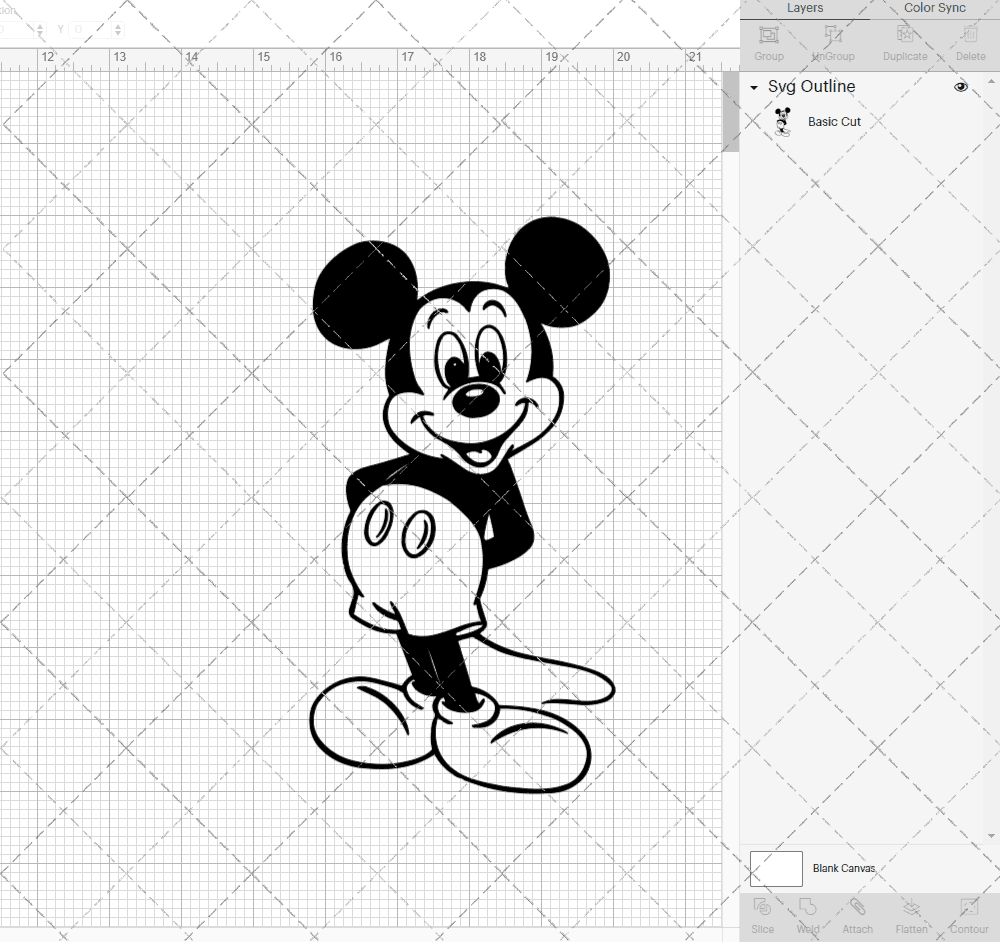The height and width of the screenshot is (942, 1000).
Task: Click the Attach paperclip icon
Action: tap(857, 908)
